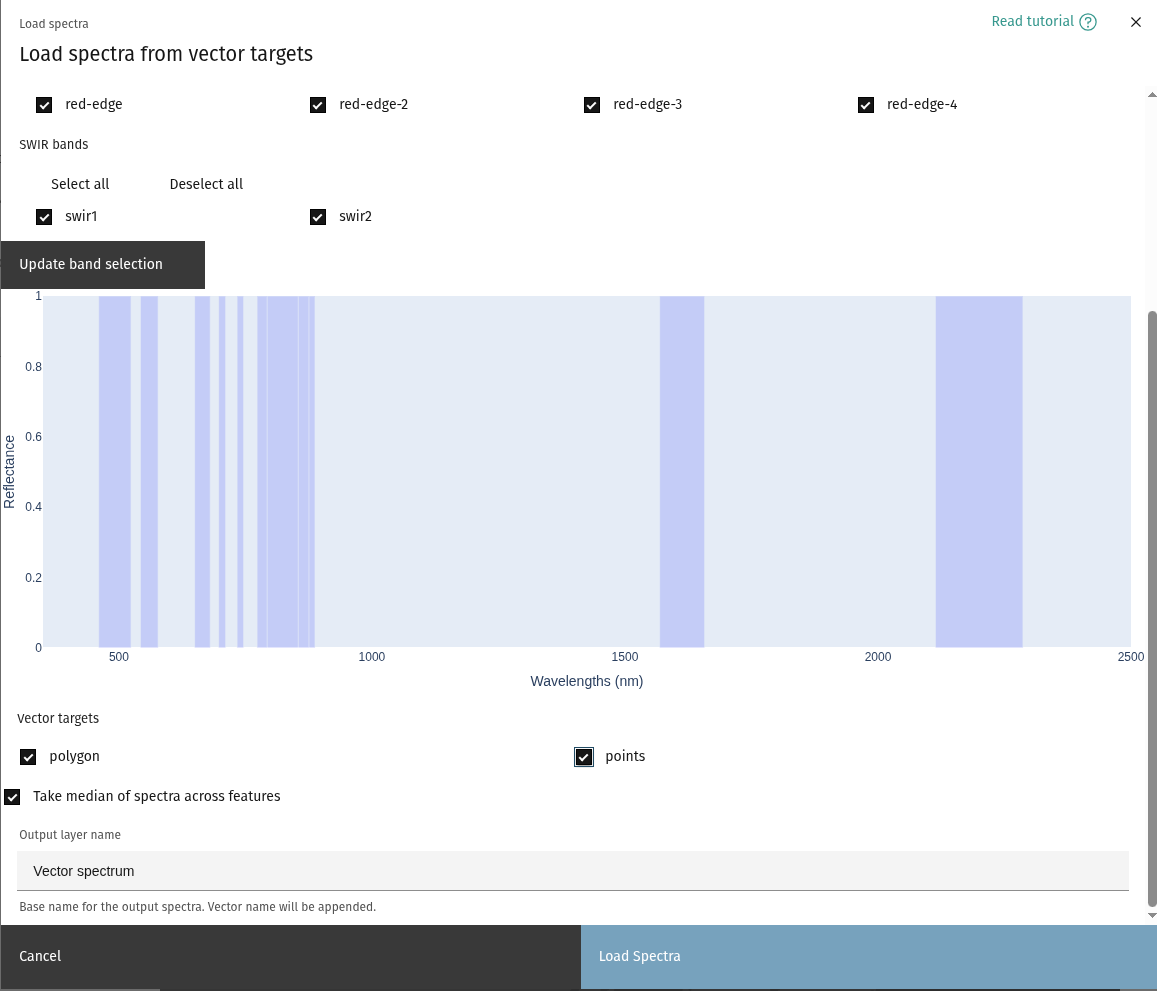Disable Take median of spectra across features

tap(12, 797)
